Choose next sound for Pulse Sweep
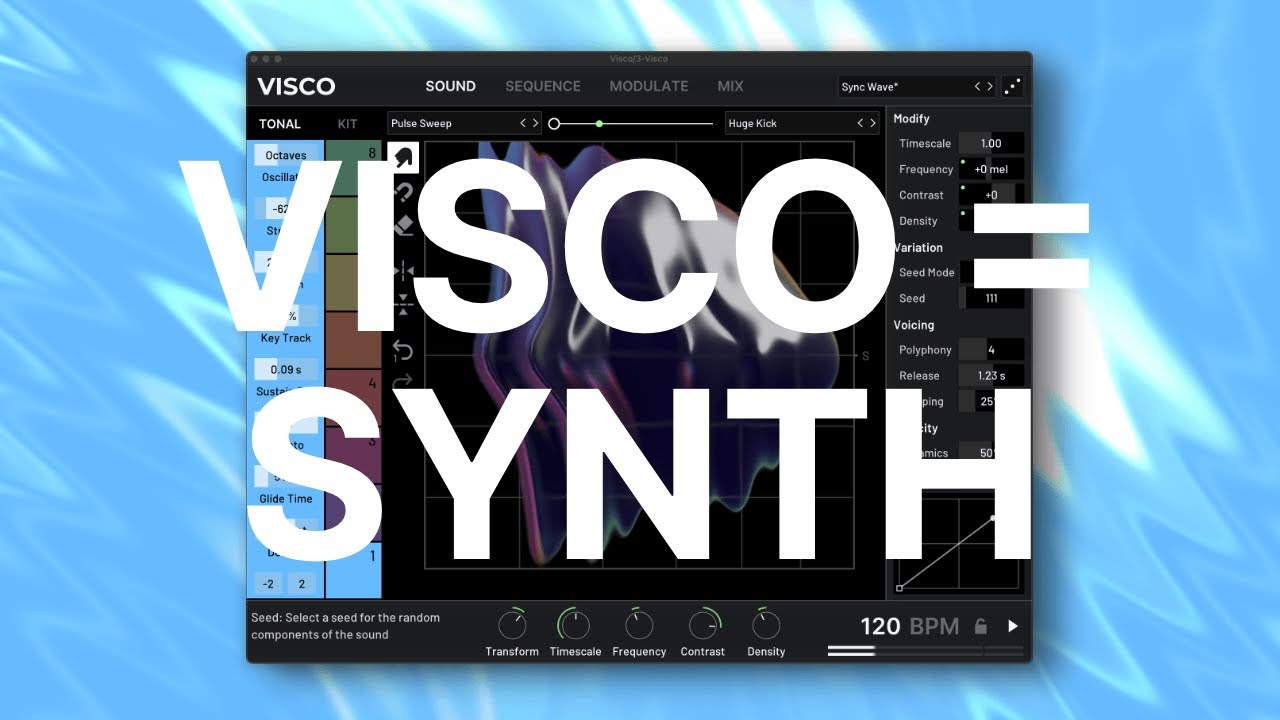The image size is (1280, 720). pos(535,124)
